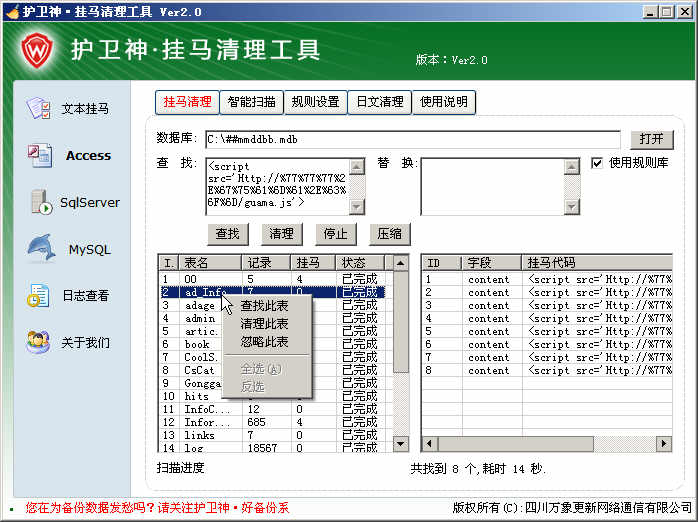Click the red 好备份系 promotion link
The height and width of the screenshot is (522, 698).
pos(158,508)
